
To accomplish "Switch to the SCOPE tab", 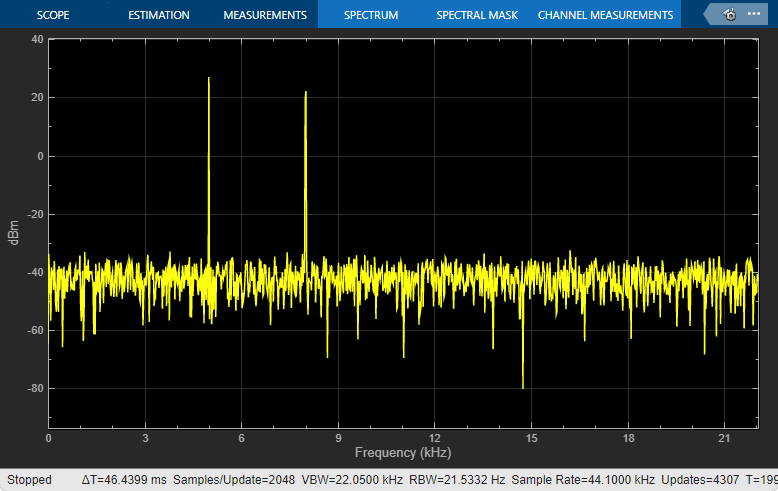I will pyautogui.click(x=53, y=15).
